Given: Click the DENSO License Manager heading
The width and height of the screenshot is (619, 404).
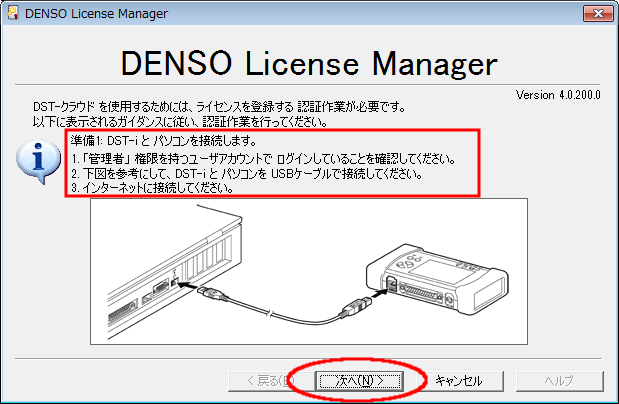Looking at the screenshot, I should tap(309, 63).
